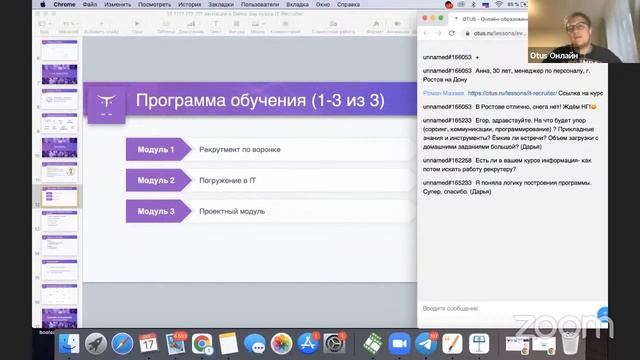The width and height of the screenshot is (640, 360).
Task: Open Совместная работа collaboration button
Action: (x=333, y=26)
